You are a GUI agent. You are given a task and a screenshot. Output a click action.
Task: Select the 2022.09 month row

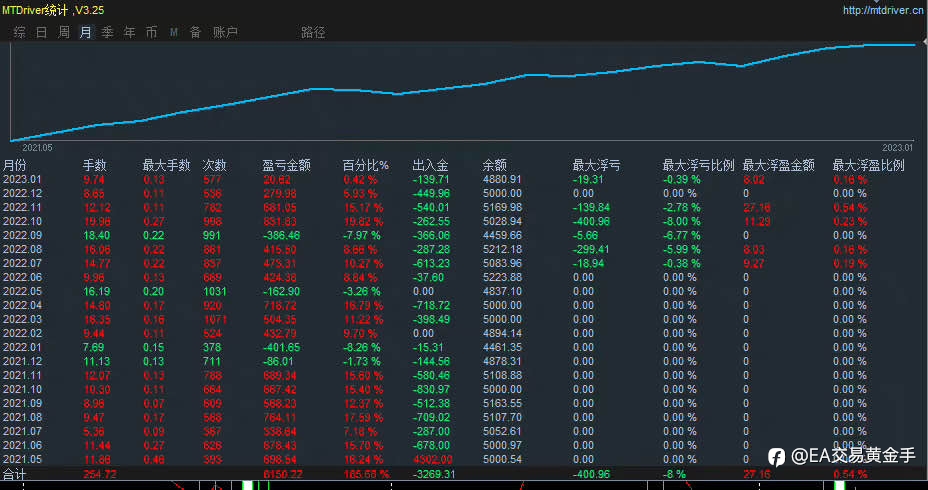tap(464, 235)
